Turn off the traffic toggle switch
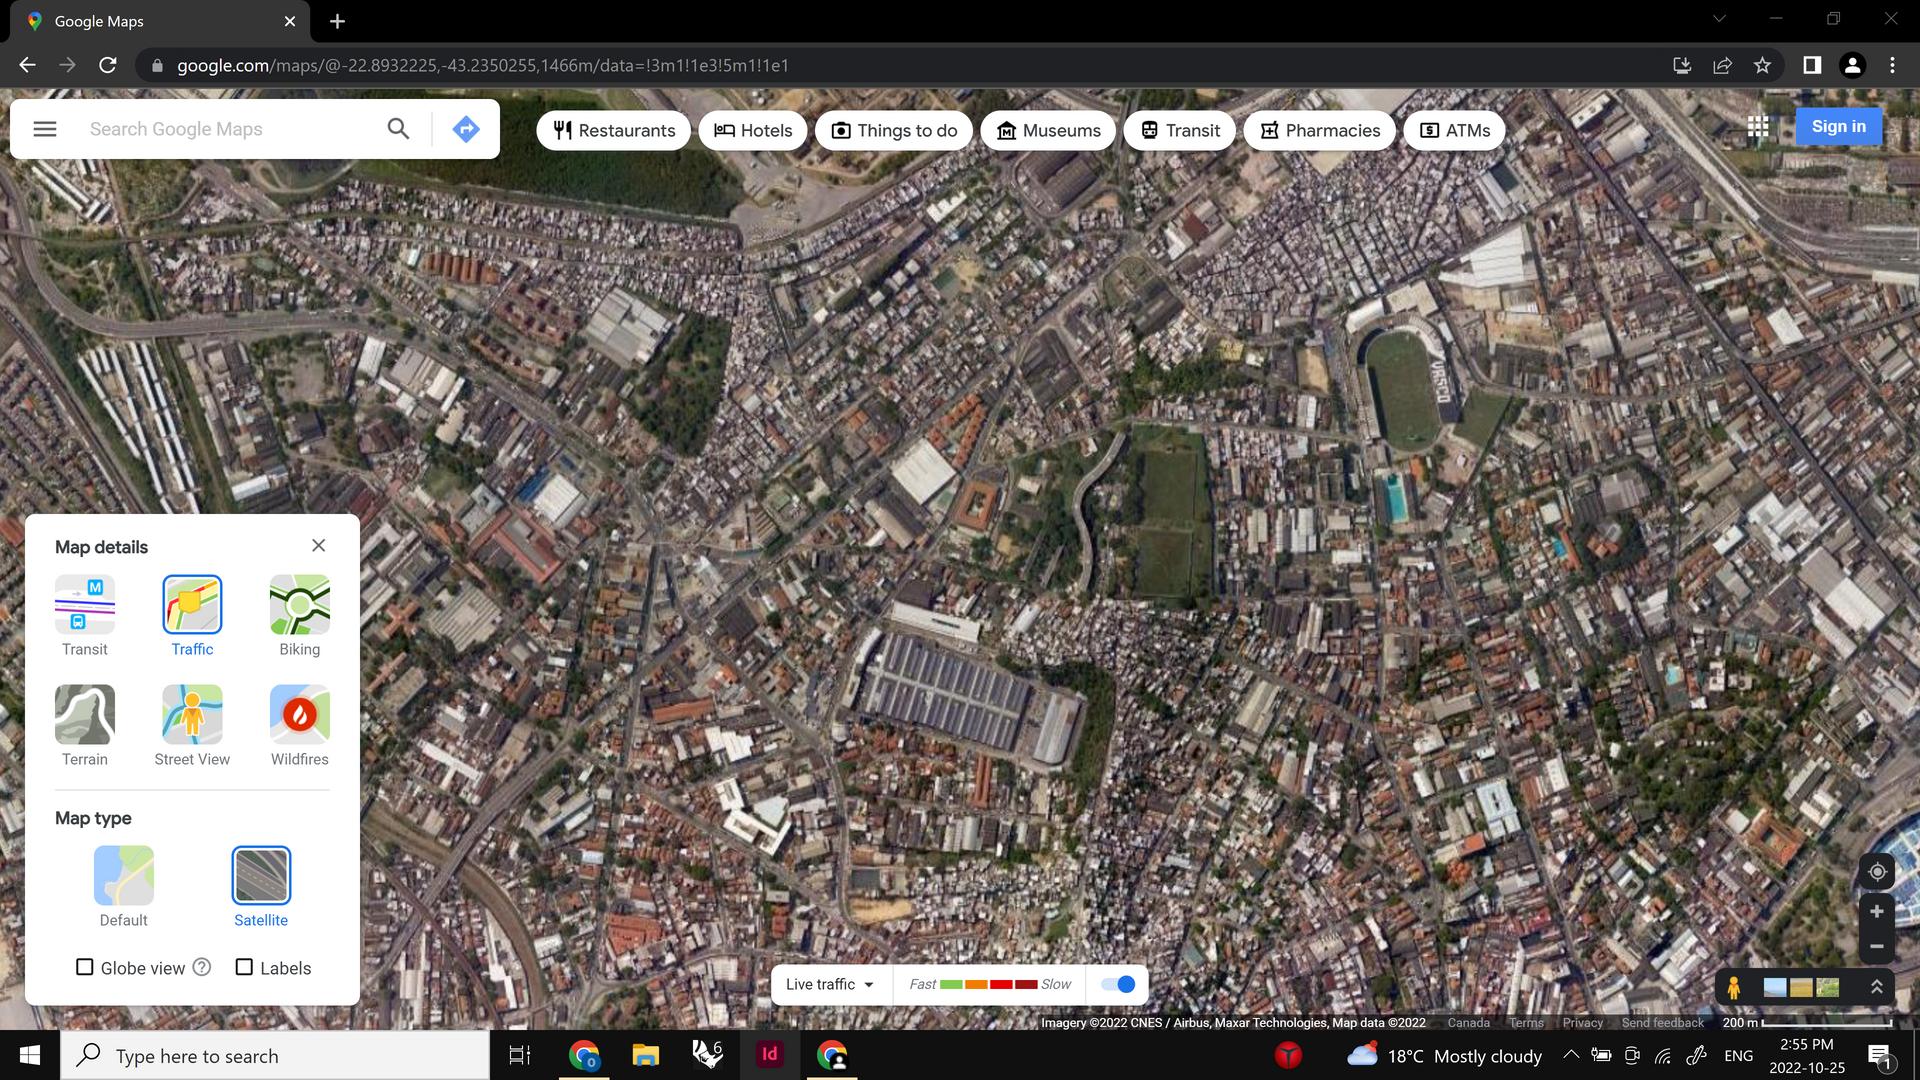This screenshot has height=1080, width=1920. [x=1118, y=984]
